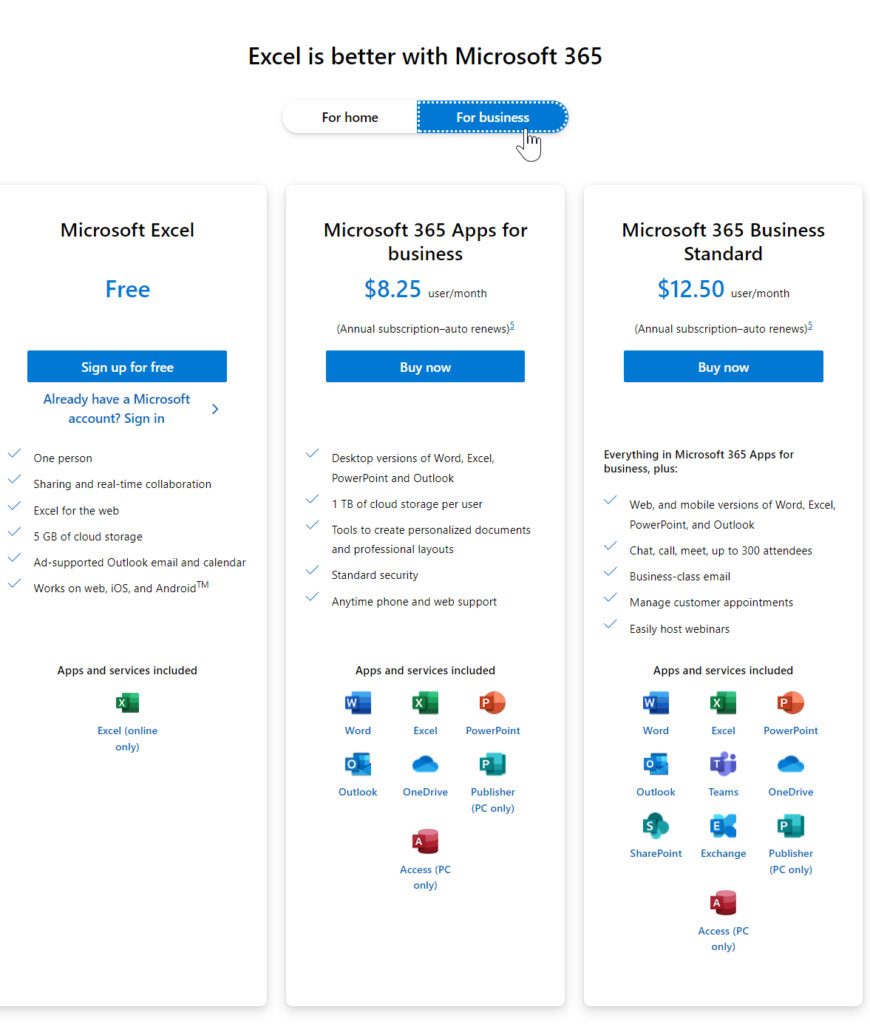Click the '$8.25' price
870x1024 pixels.
393,289
